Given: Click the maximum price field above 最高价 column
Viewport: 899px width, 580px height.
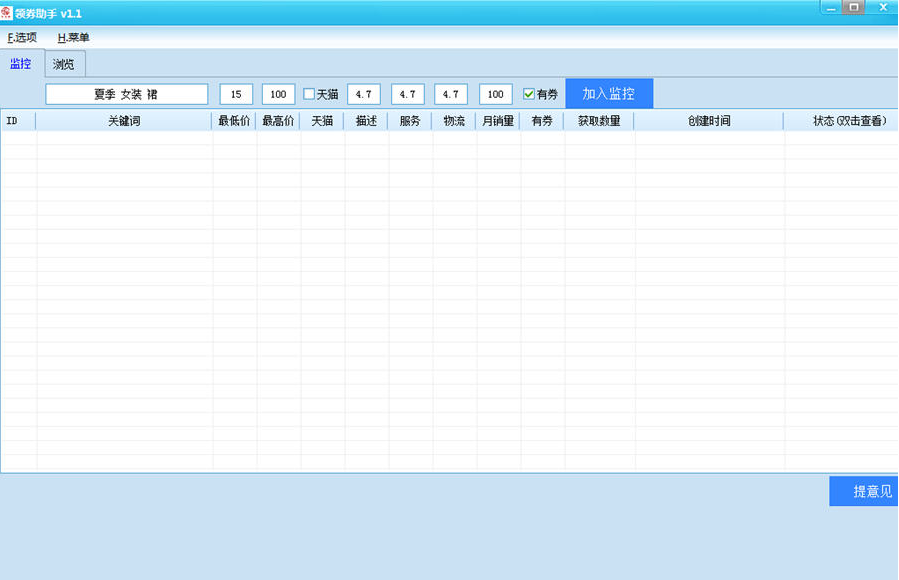Looking at the screenshot, I should [x=278, y=94].
